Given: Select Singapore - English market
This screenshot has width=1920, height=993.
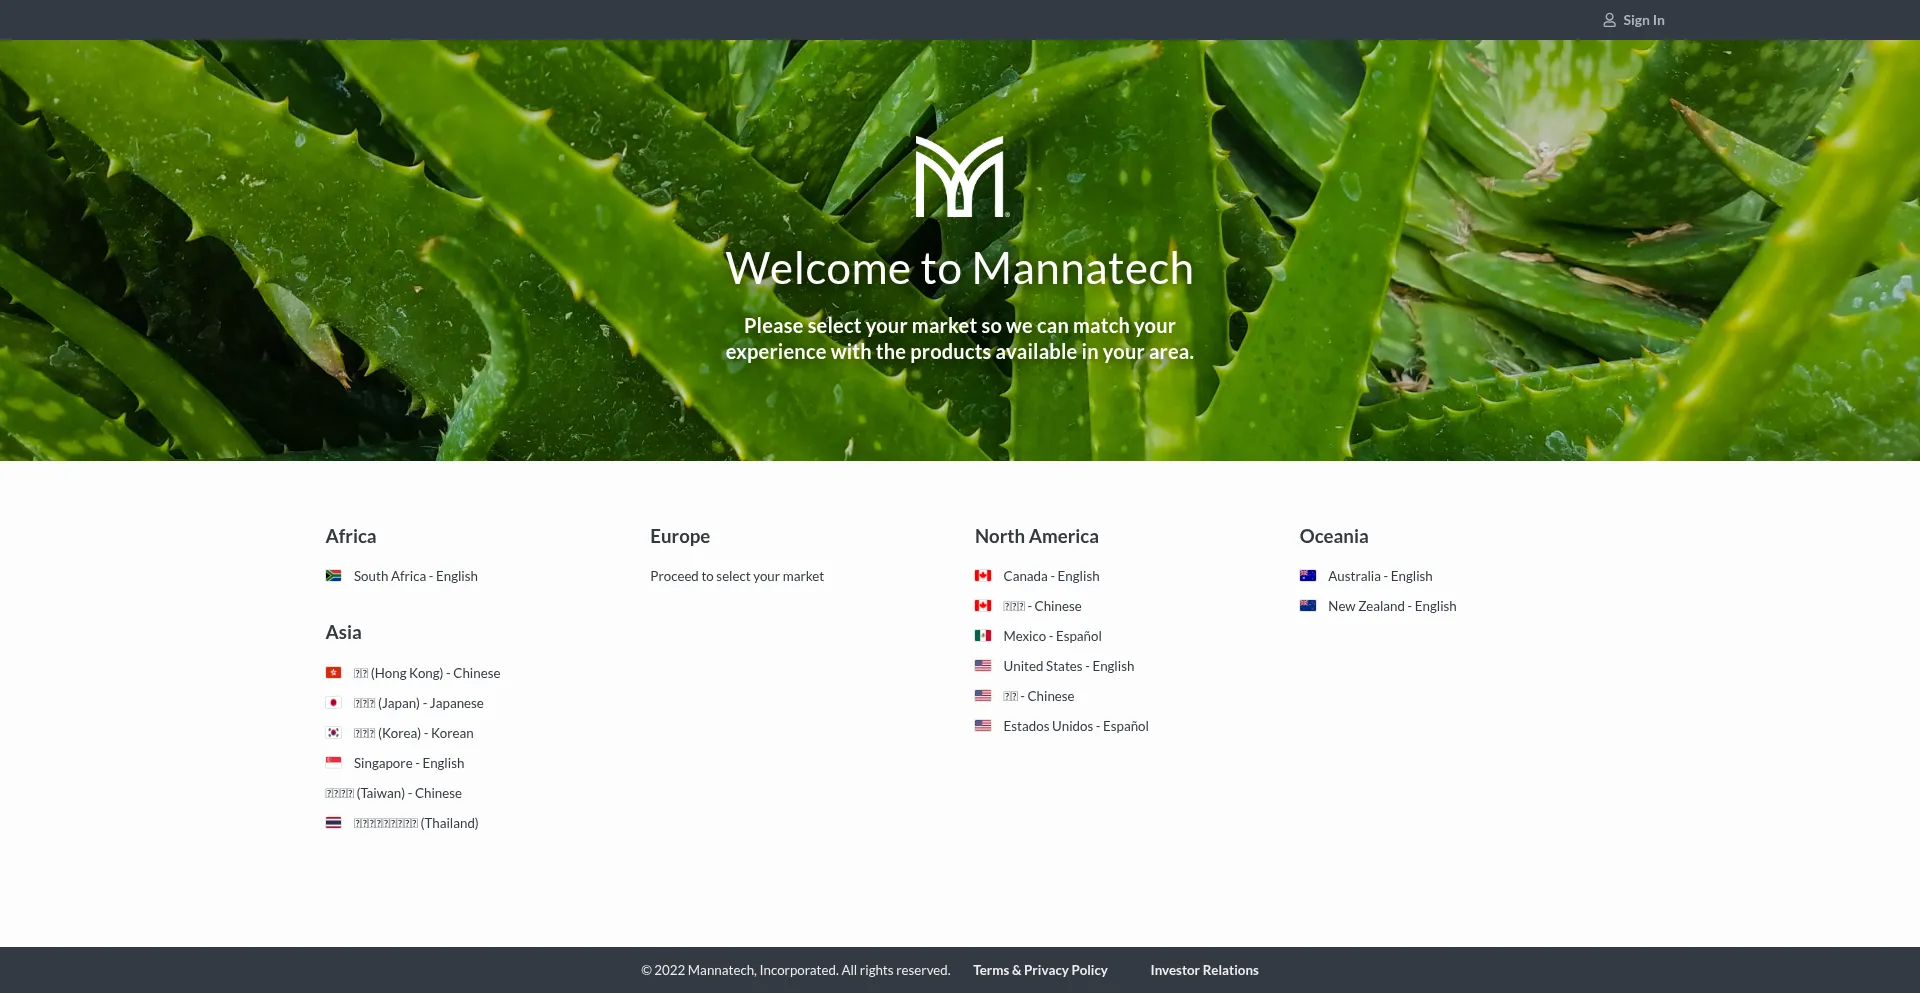Looking at the screenshot, I should [408, 763].
